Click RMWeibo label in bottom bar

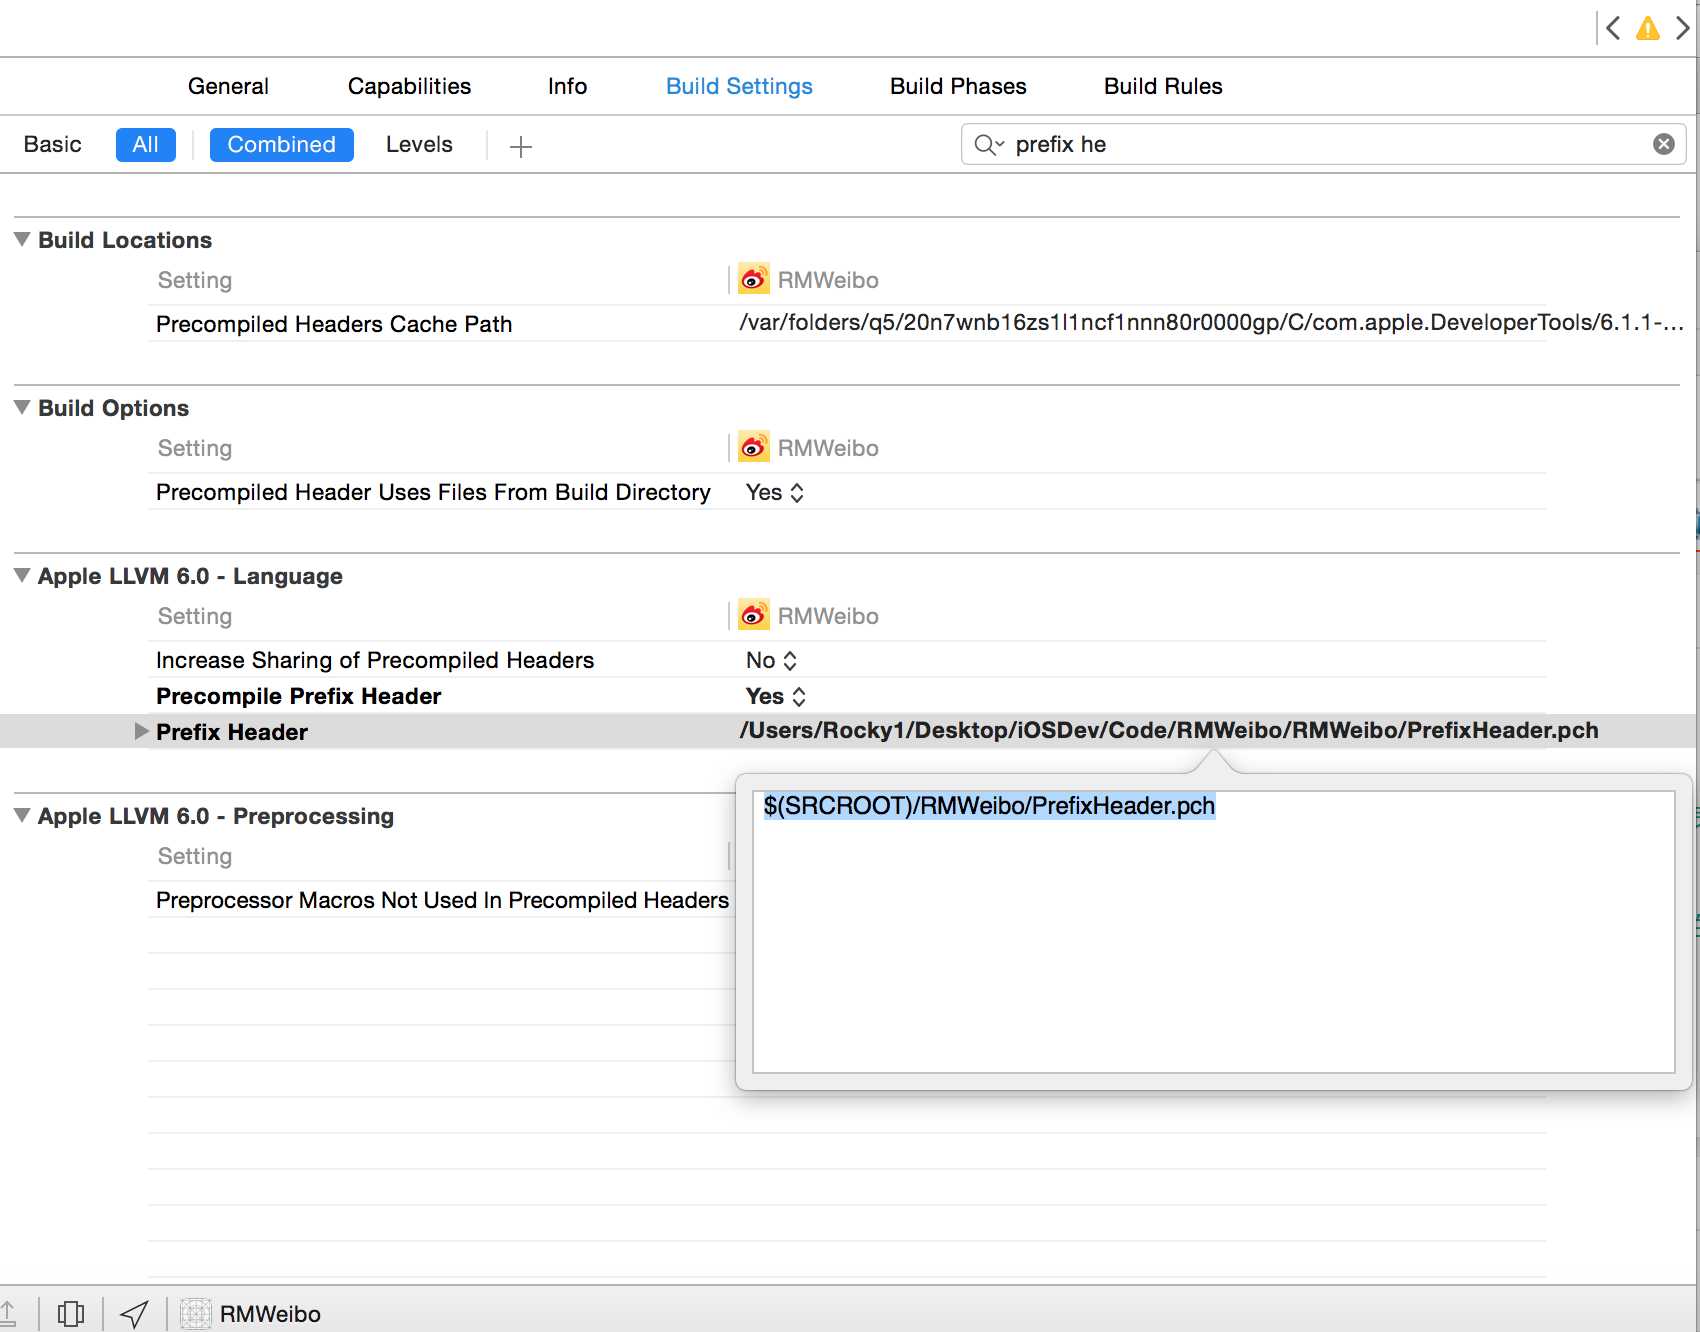coord(270,1314)
